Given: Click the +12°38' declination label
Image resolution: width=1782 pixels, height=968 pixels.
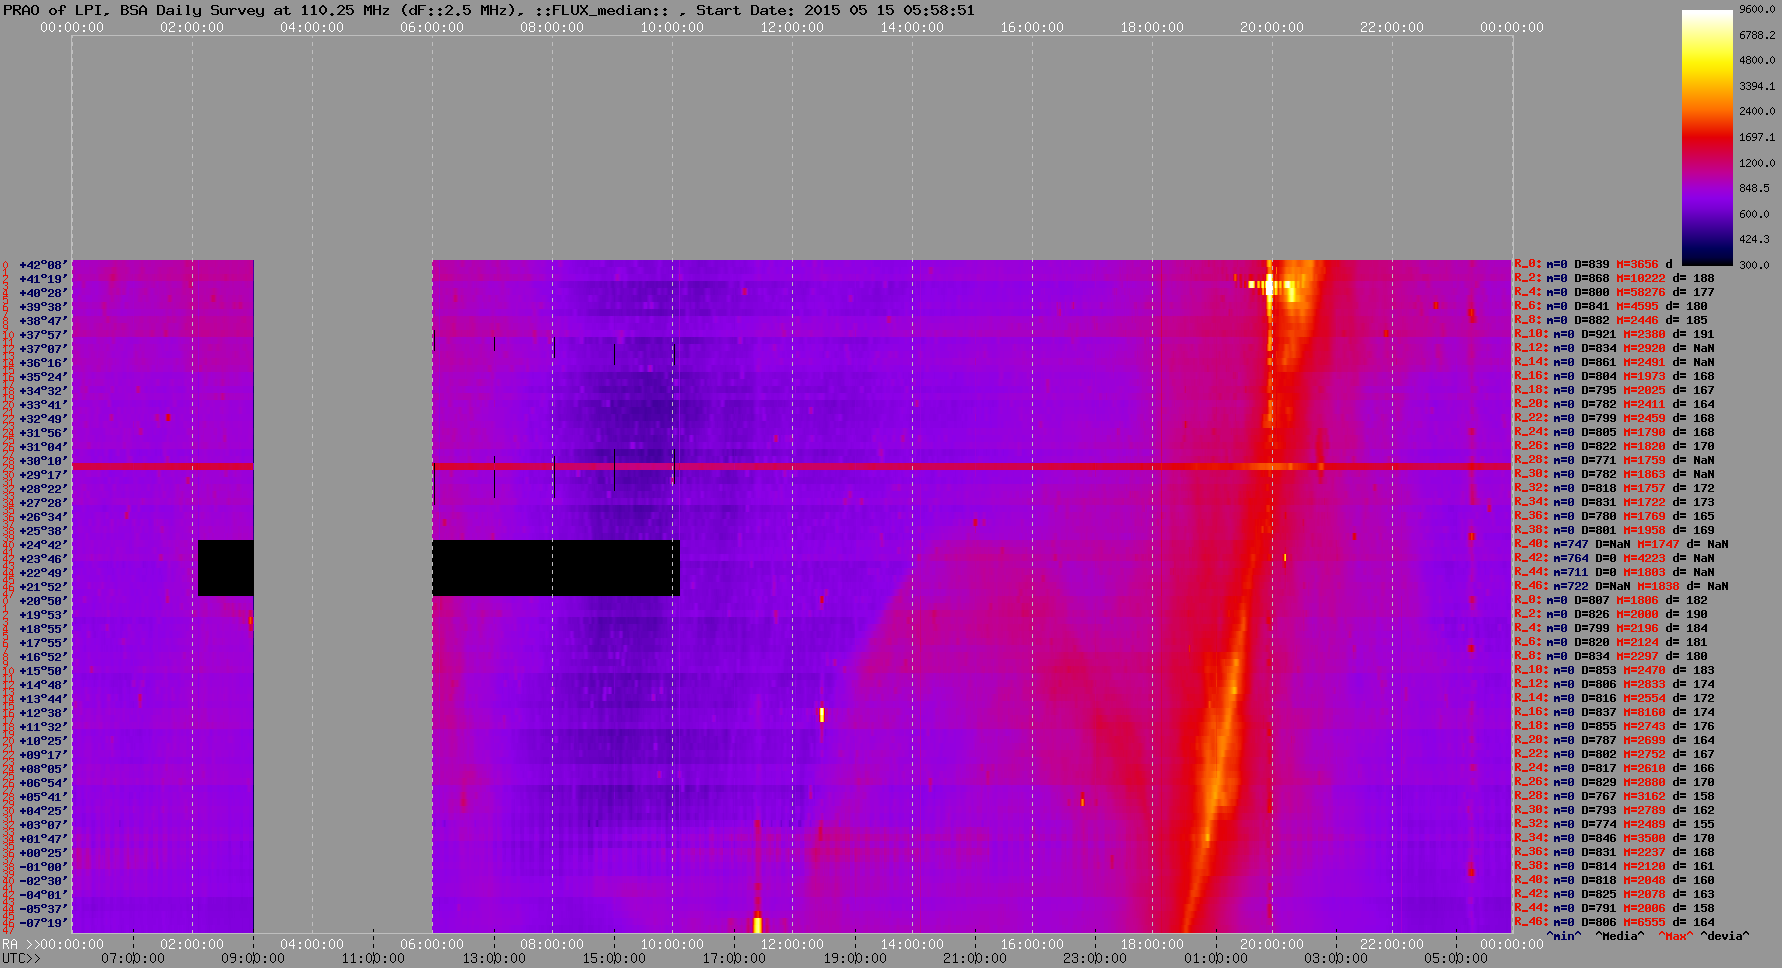Looking at the screenshot, I should point(43,713).
